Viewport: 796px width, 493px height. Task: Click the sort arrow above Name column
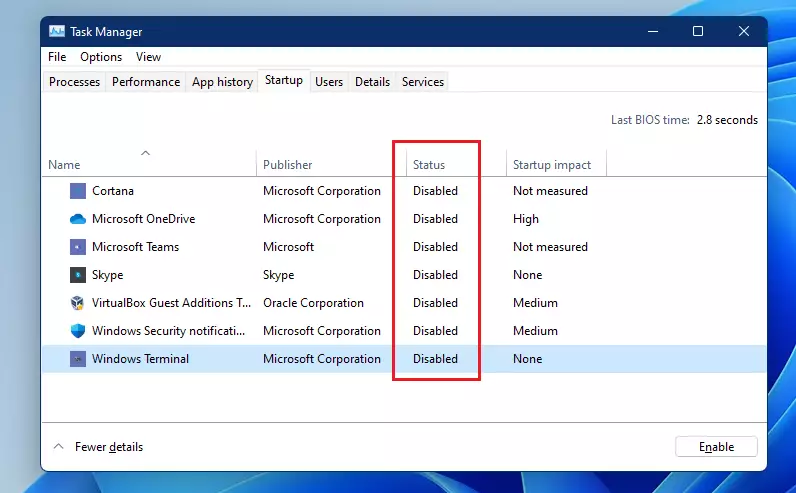point(145,153)
